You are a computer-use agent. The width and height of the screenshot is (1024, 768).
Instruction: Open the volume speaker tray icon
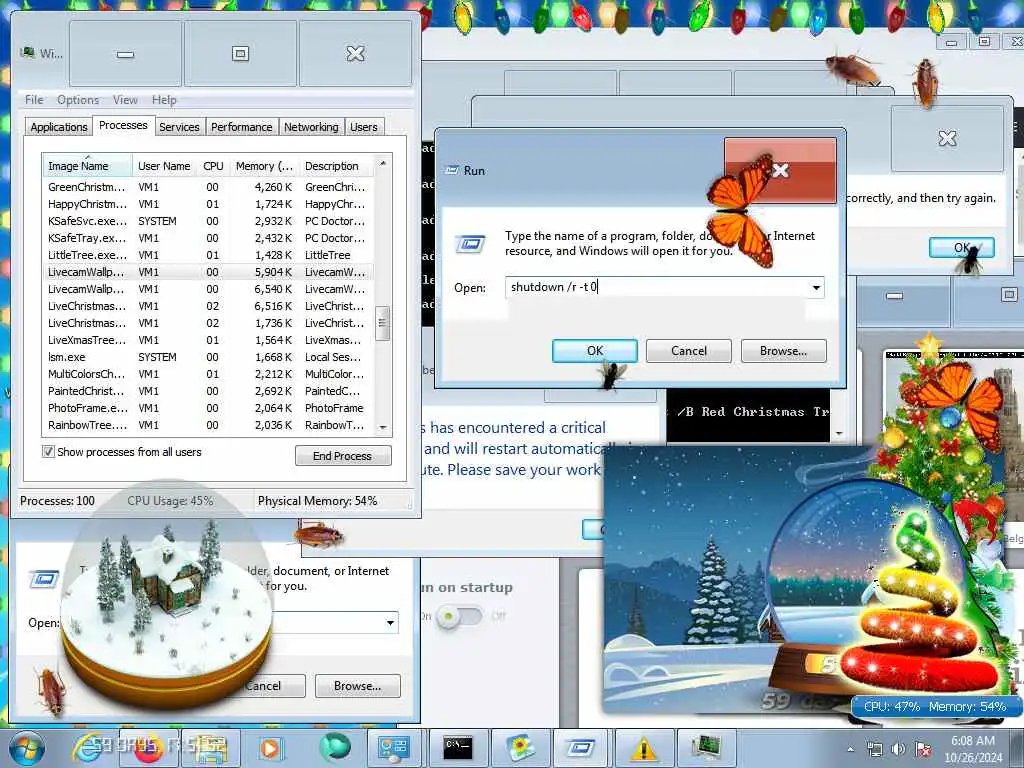point(899,749)
